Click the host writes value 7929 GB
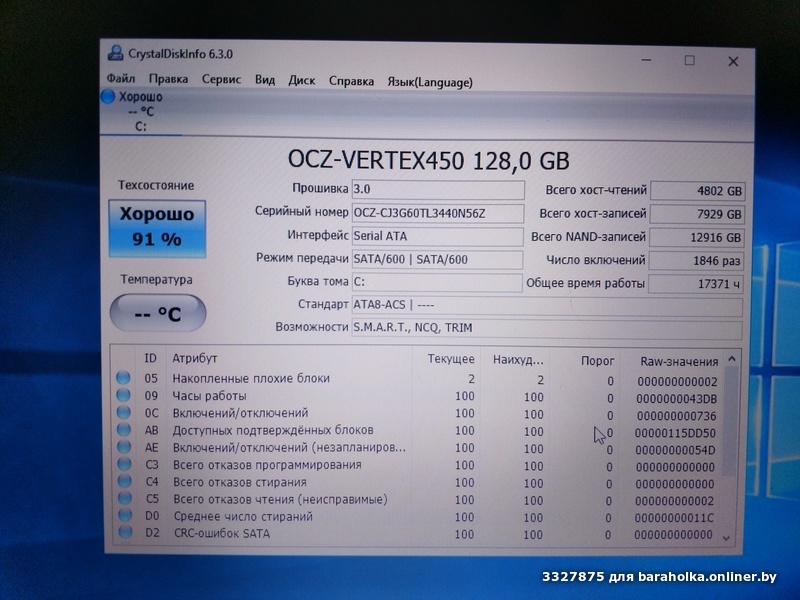 click(697, 214)
